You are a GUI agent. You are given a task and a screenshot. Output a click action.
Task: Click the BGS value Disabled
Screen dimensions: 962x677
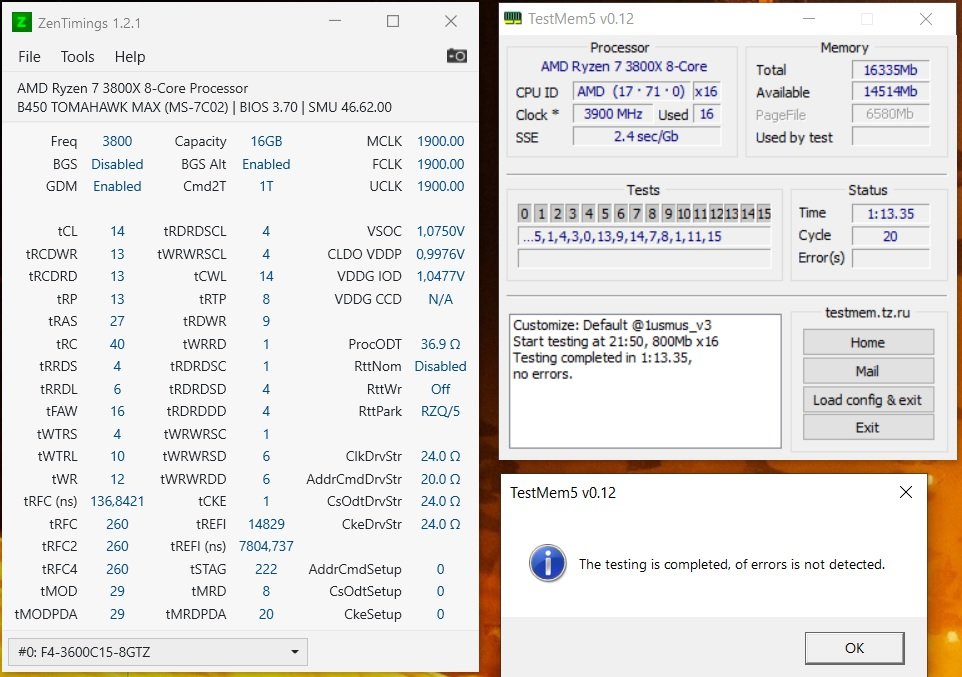[117, 164]
